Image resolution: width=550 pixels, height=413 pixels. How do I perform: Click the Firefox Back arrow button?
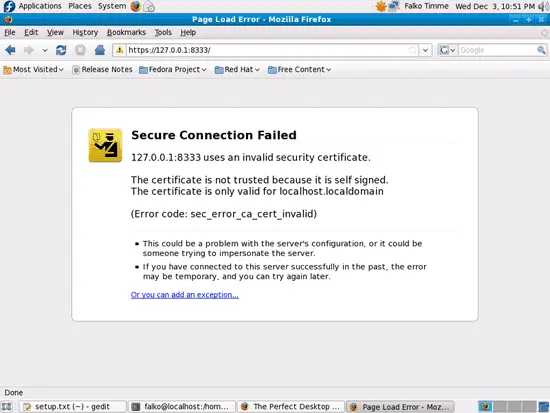point(10,50)
